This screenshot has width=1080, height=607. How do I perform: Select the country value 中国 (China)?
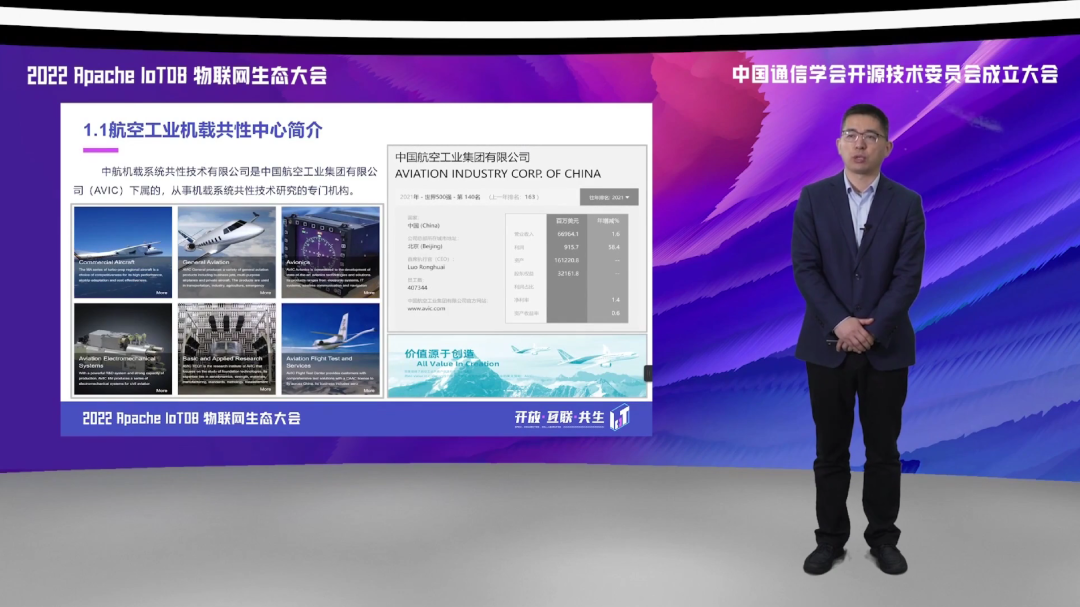tap(423, 225)
